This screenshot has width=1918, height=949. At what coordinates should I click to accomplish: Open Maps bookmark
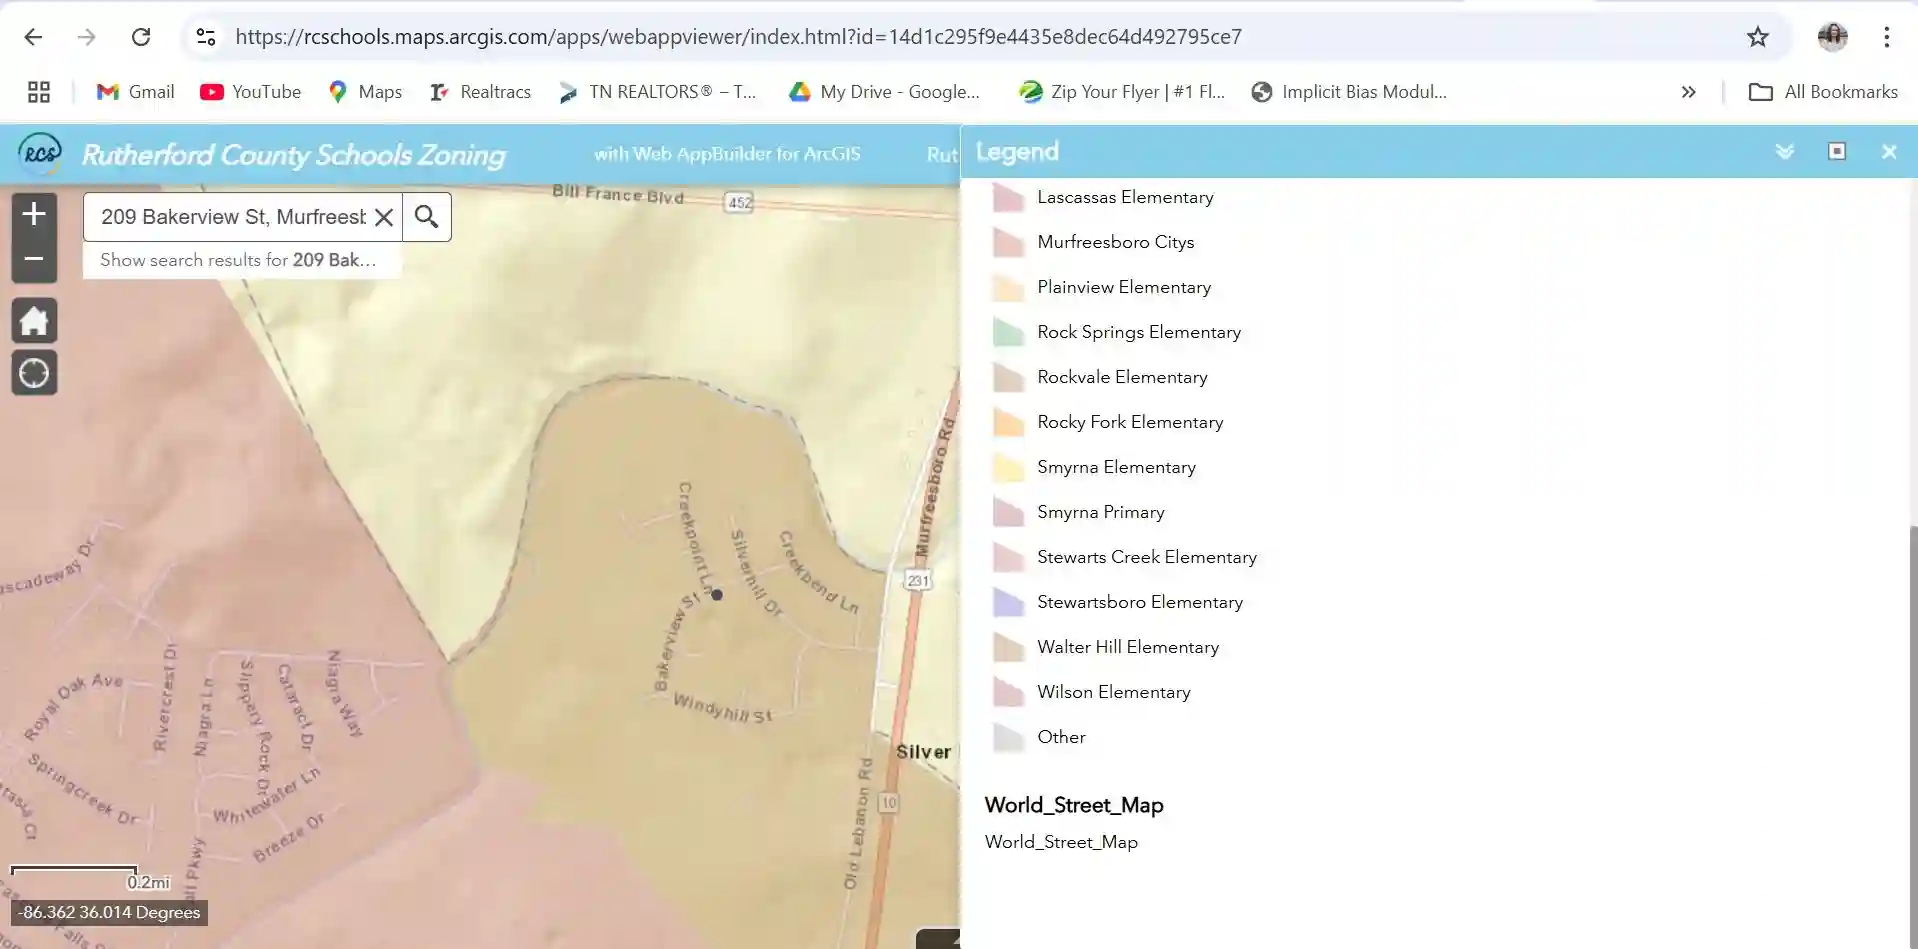[x=365, y=92]
